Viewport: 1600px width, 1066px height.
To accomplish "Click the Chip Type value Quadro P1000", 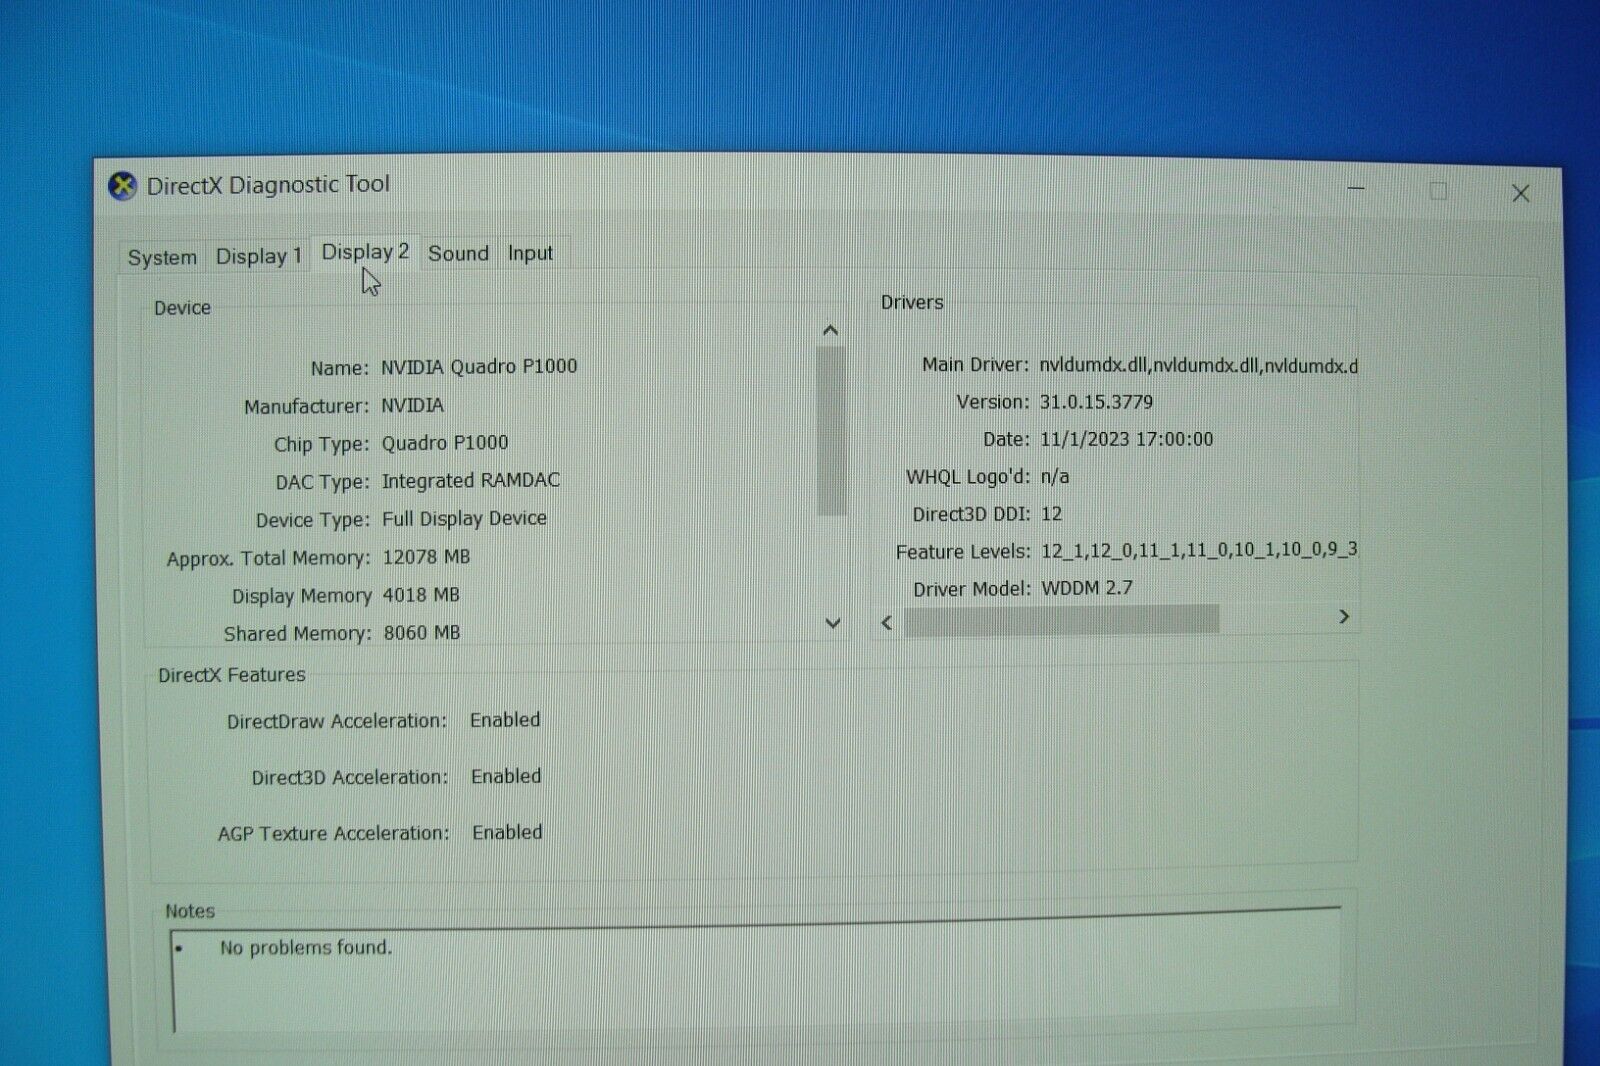I will click(x=445, y=442).
